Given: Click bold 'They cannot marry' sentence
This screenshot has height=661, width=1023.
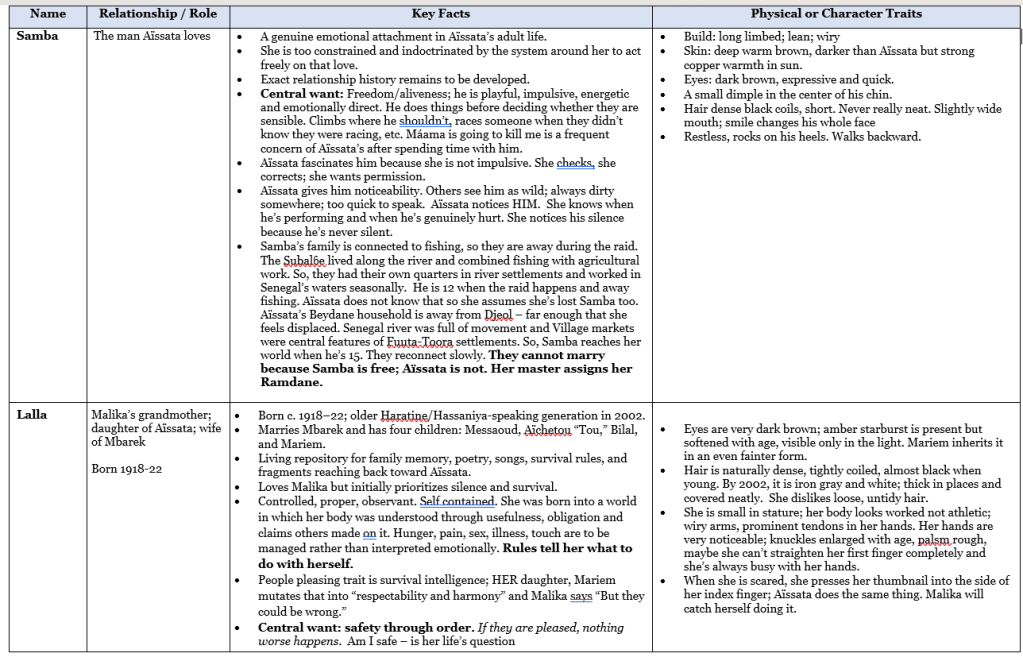Looking at the screenshot, I should [547, 355].
